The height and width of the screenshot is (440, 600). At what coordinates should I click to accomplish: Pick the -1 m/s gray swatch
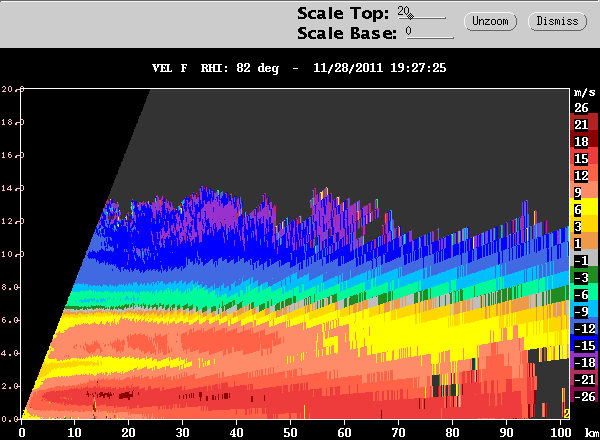pos(584,258)
